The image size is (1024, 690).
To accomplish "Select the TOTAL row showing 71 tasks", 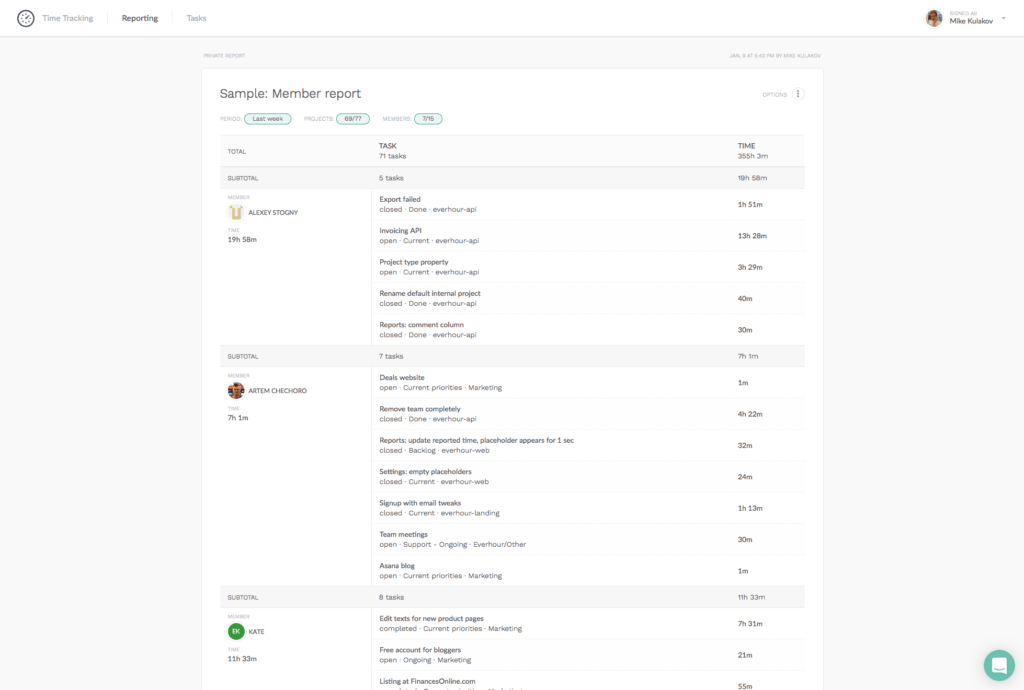I will coord(392,150).
